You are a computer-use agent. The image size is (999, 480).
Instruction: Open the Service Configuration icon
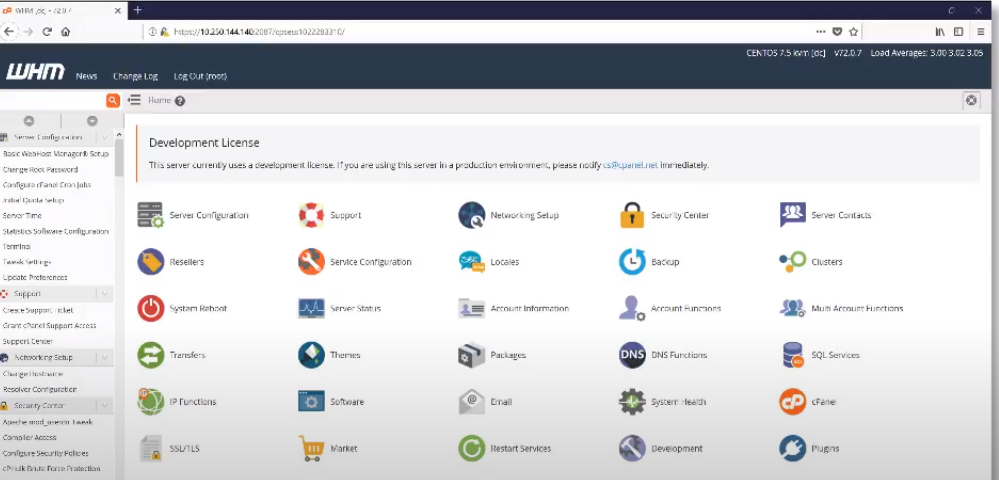(x=311, y=261)
